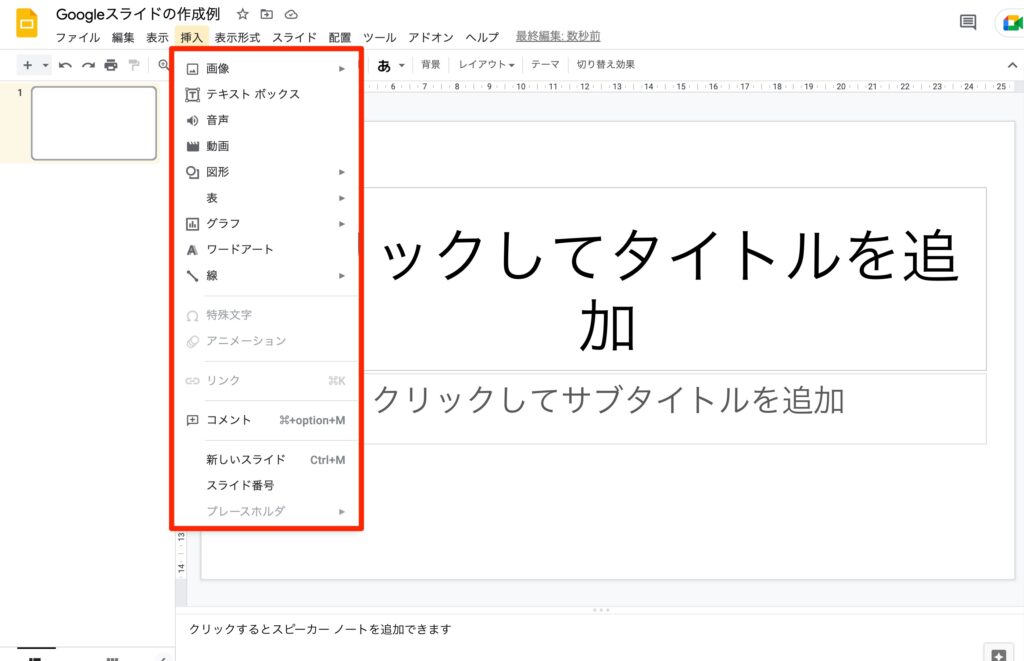Undo the last action
This screenshot has height=661, width=1024.
pyautogui.click(x=65, y=65)
